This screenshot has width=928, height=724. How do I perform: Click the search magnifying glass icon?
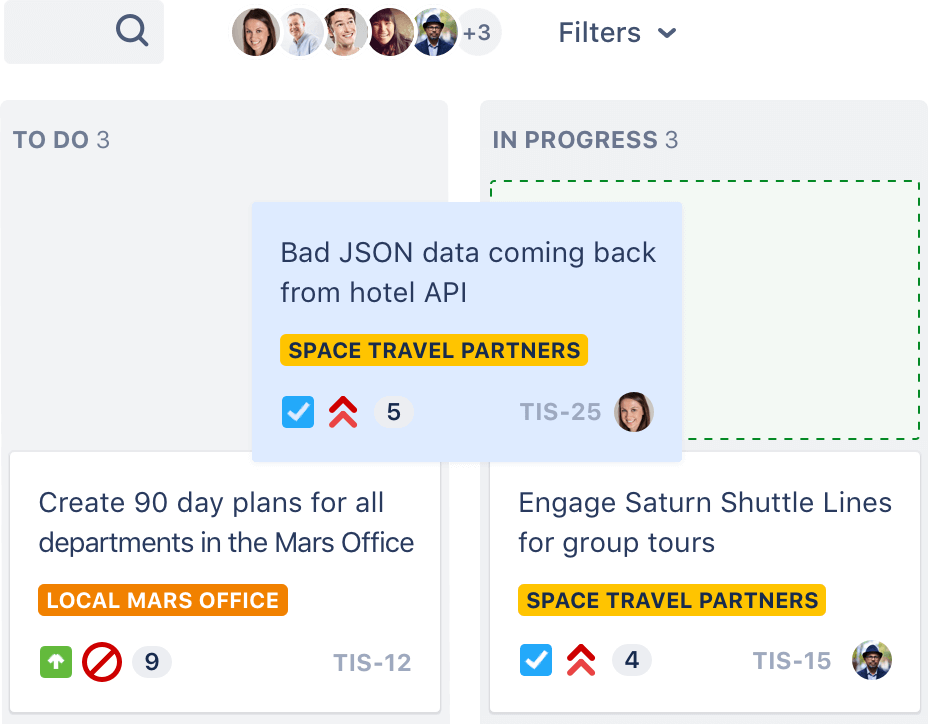(131, 31)
